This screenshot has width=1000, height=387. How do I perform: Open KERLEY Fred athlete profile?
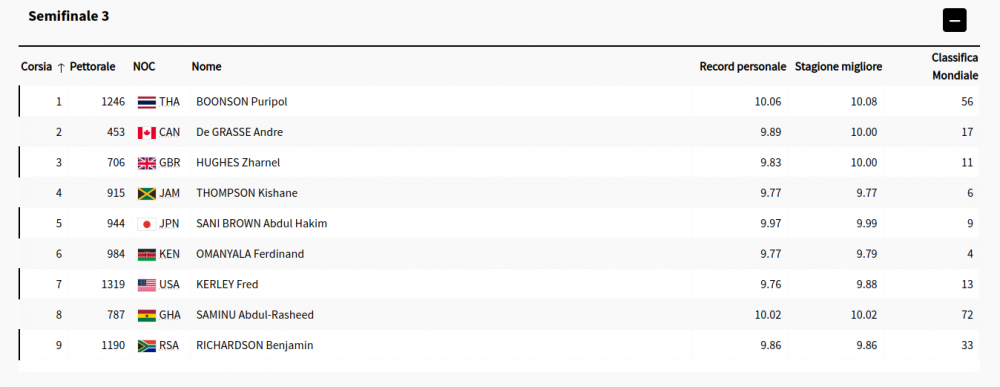click(x=227, y=284)
